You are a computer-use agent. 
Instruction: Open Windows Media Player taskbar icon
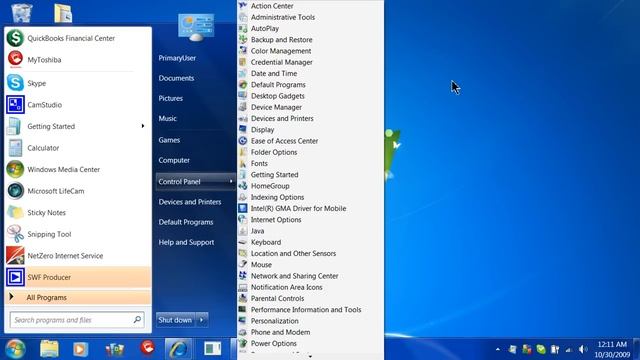click(x=80, y=349)
